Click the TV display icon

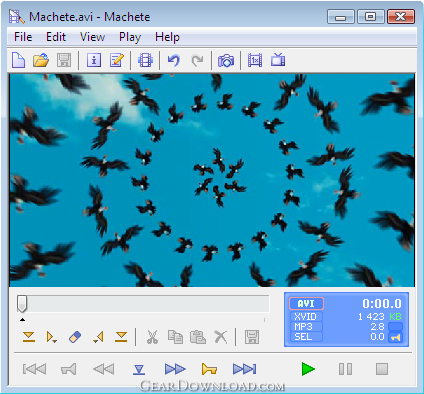pyautogui.click(x=278, y=60)
